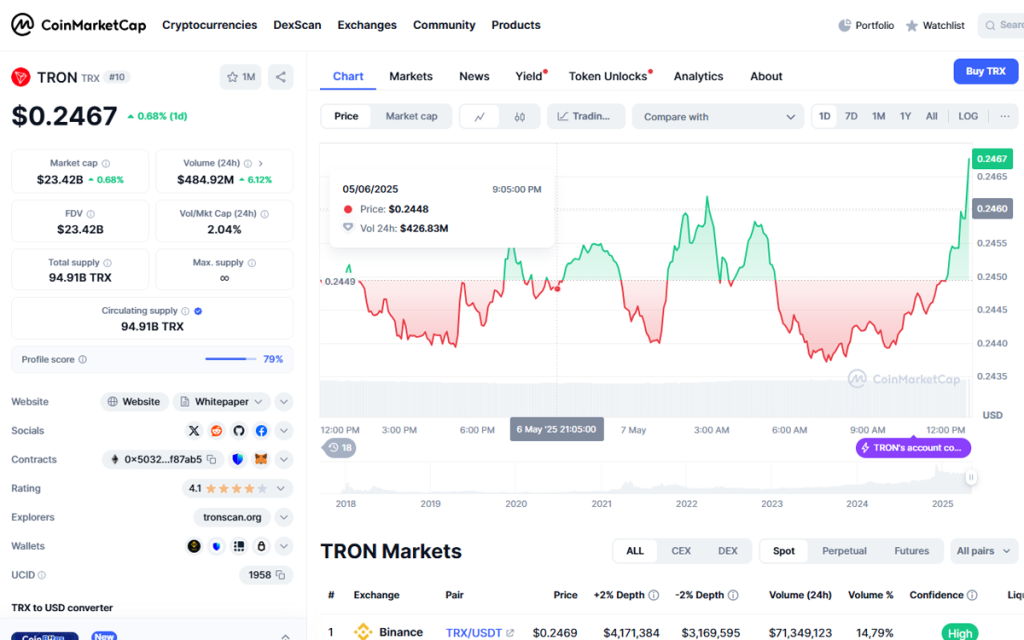This screenshot has height=640, width=1024.
Task: Open the chart history badge showing 18
Action: [x=340, y=448]
